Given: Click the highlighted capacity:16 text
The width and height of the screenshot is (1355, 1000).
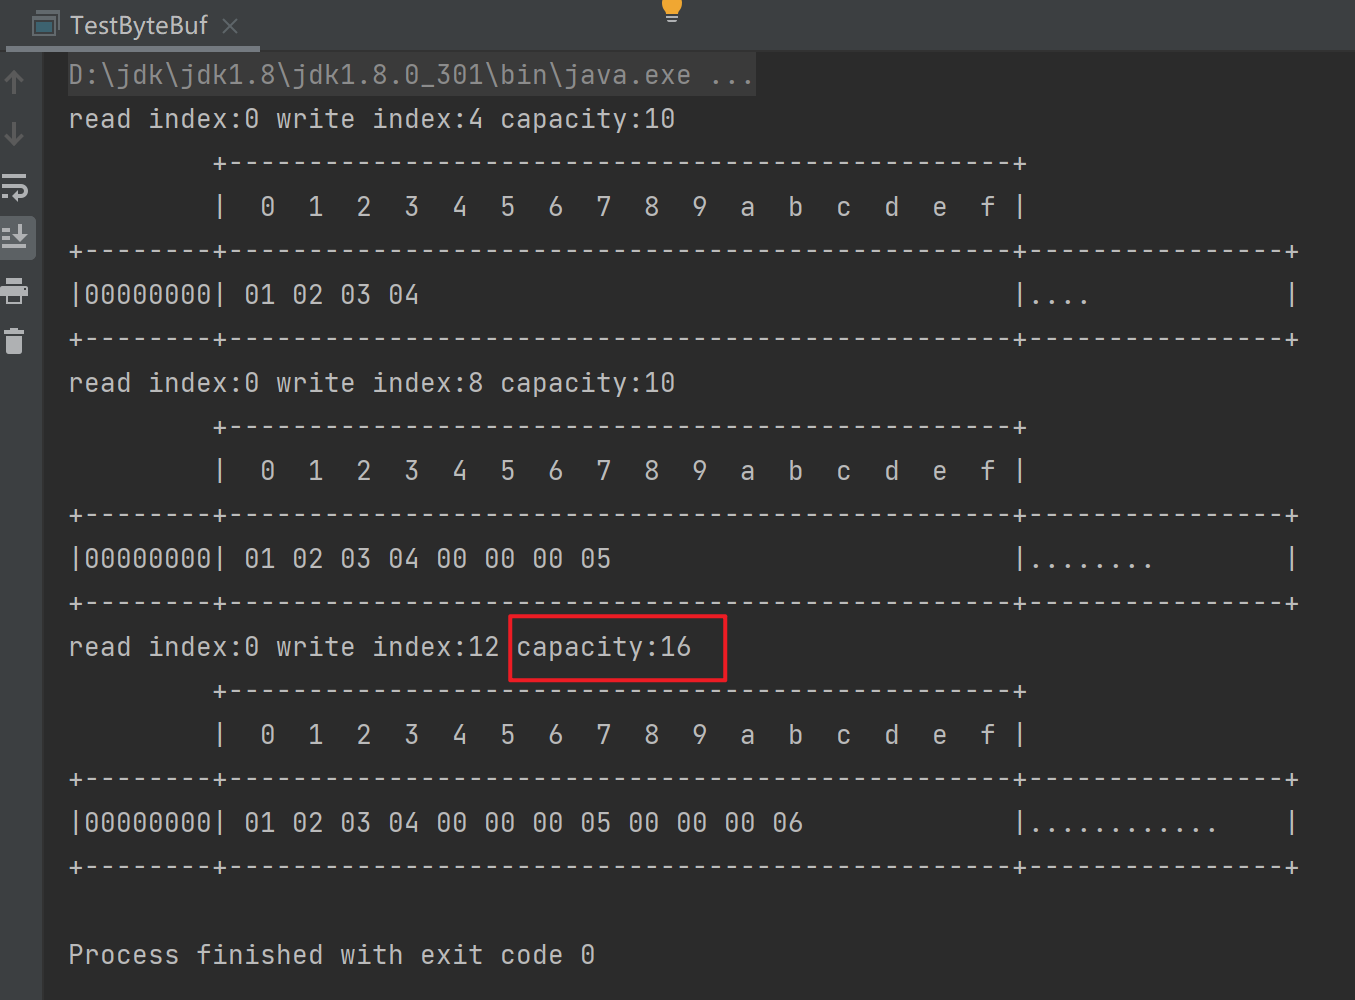Looking at the screenshot, I should tap(603, 647).
